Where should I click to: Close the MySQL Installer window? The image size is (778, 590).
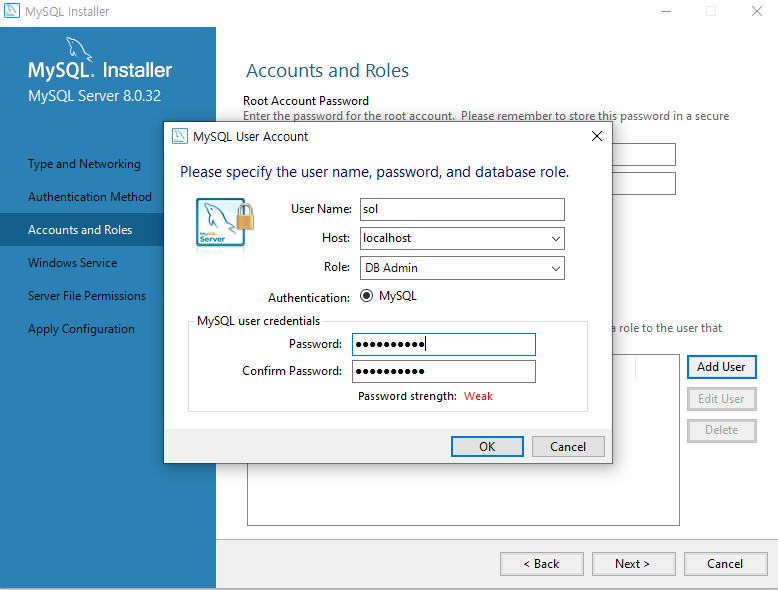click(x=757, y=11)
